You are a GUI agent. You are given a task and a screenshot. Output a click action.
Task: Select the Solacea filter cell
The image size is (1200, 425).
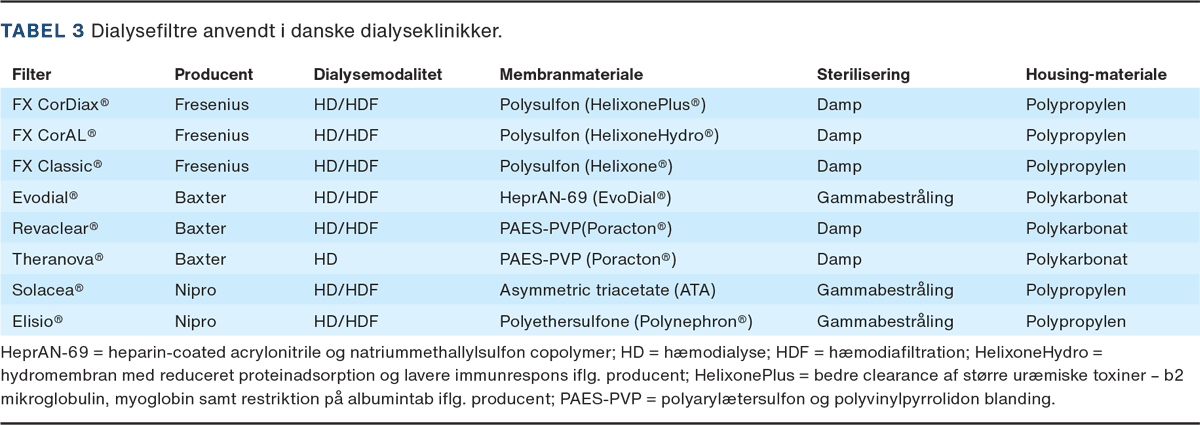coord(47,290)
